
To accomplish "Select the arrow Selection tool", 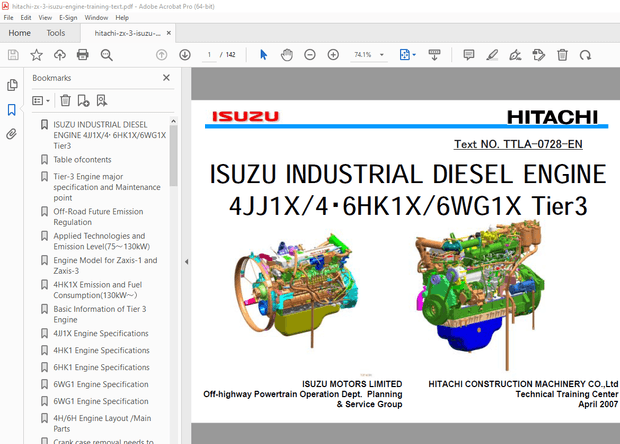I will pos(263,55).
